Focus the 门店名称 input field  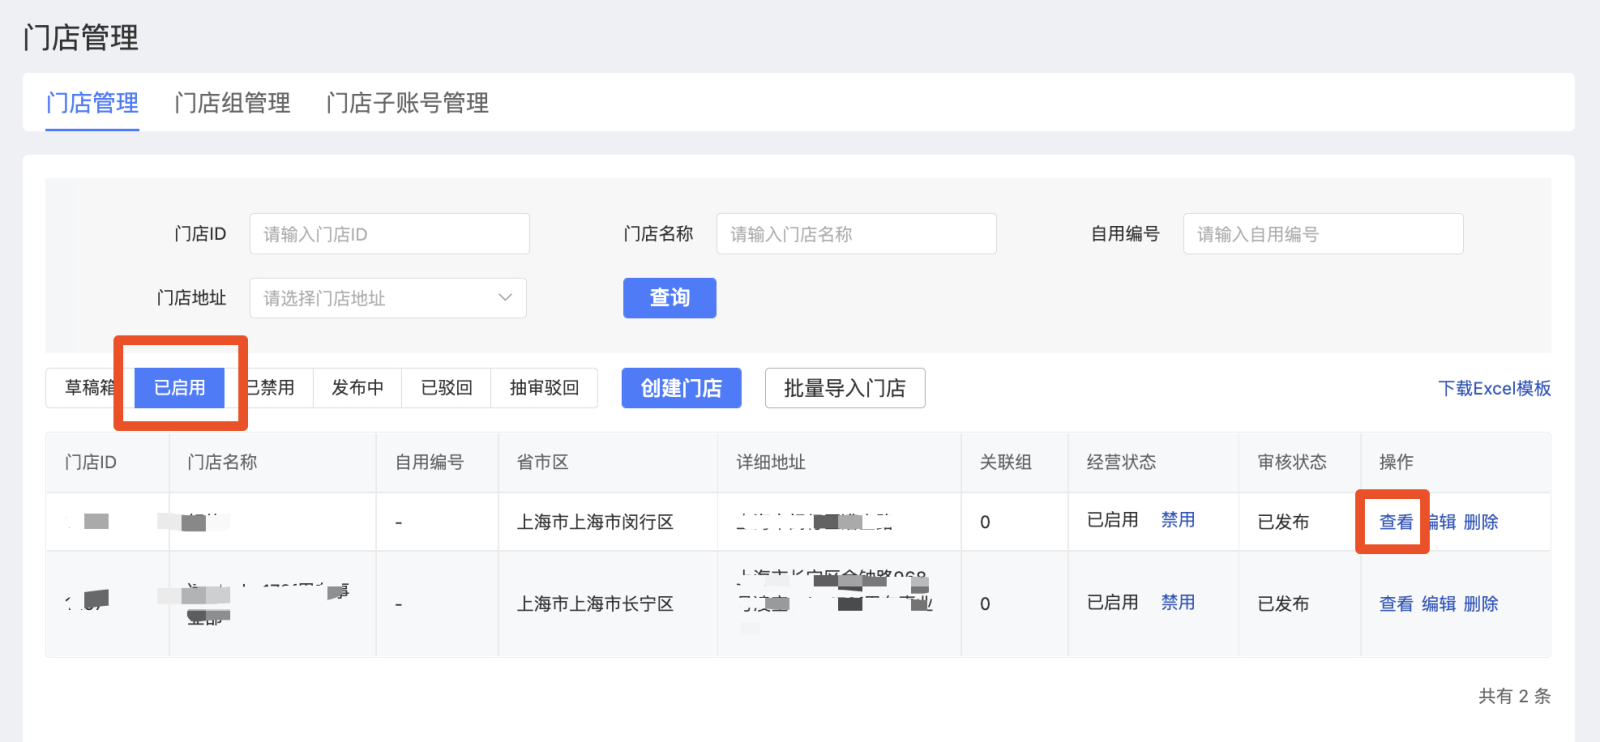coord(856,234)
